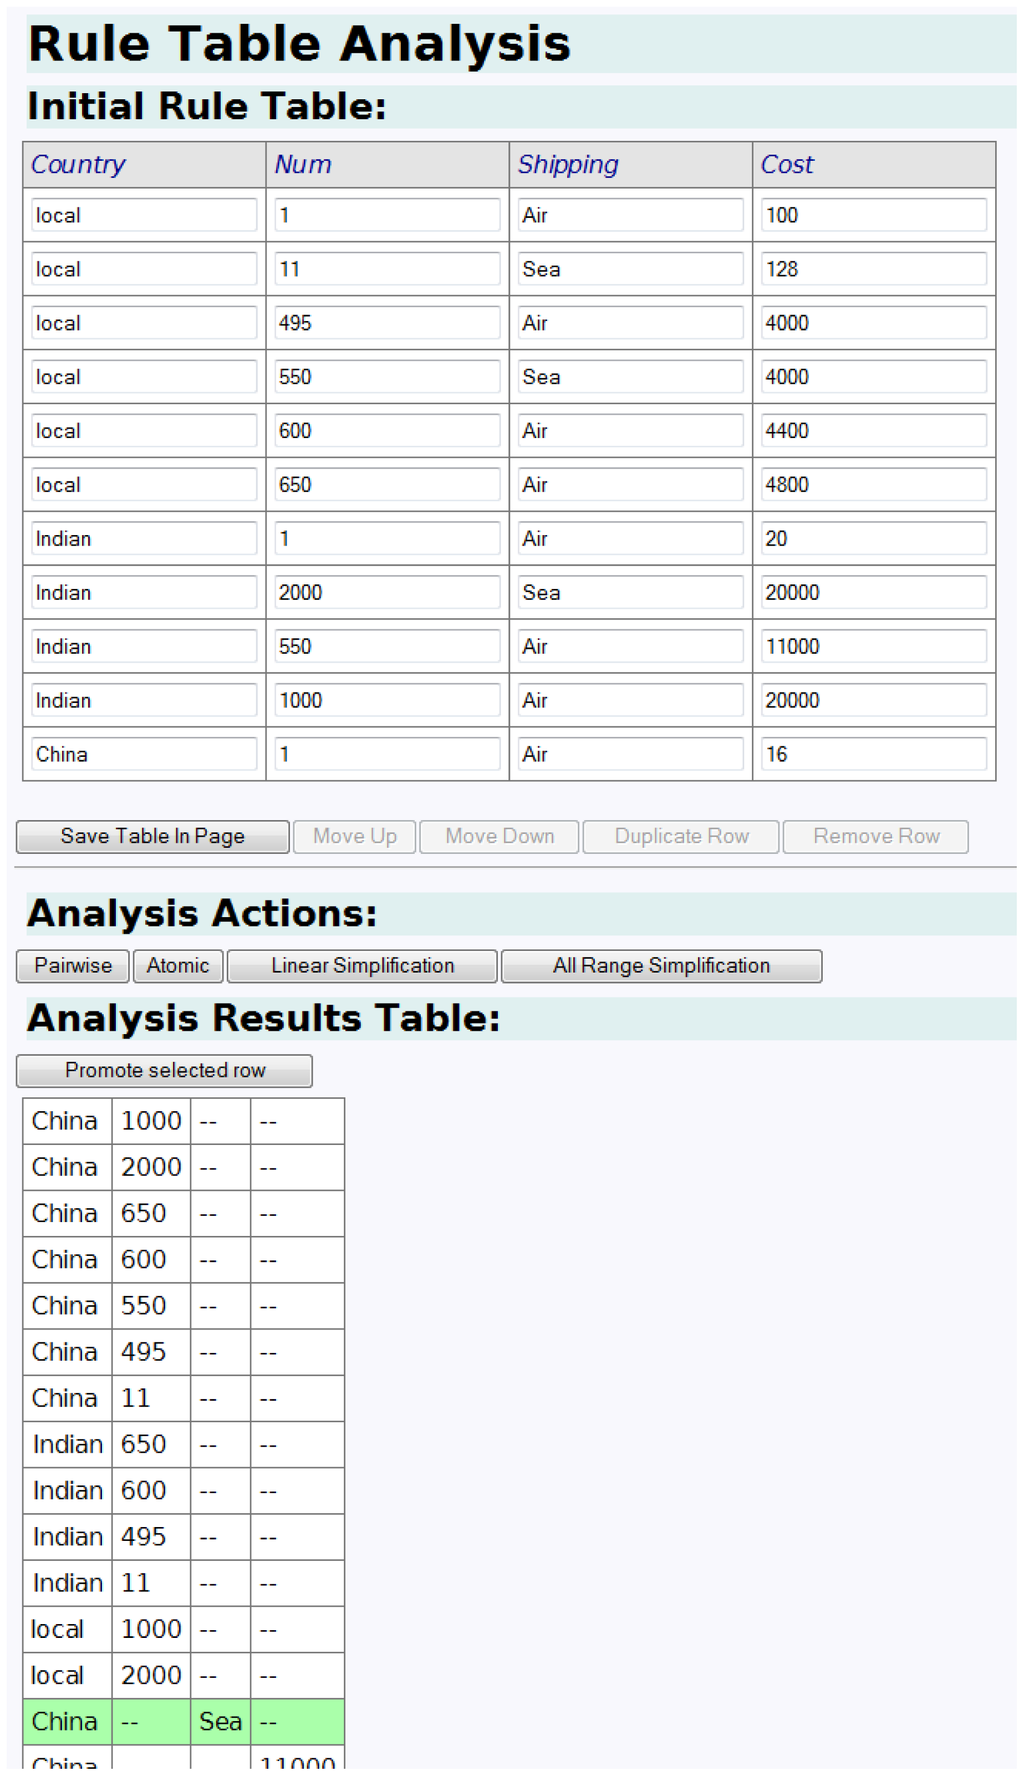The width and height of the screenshot is (1024, 1776).
Task: Focus the Cost field showing 128
Action: click(x=873, y=269)
